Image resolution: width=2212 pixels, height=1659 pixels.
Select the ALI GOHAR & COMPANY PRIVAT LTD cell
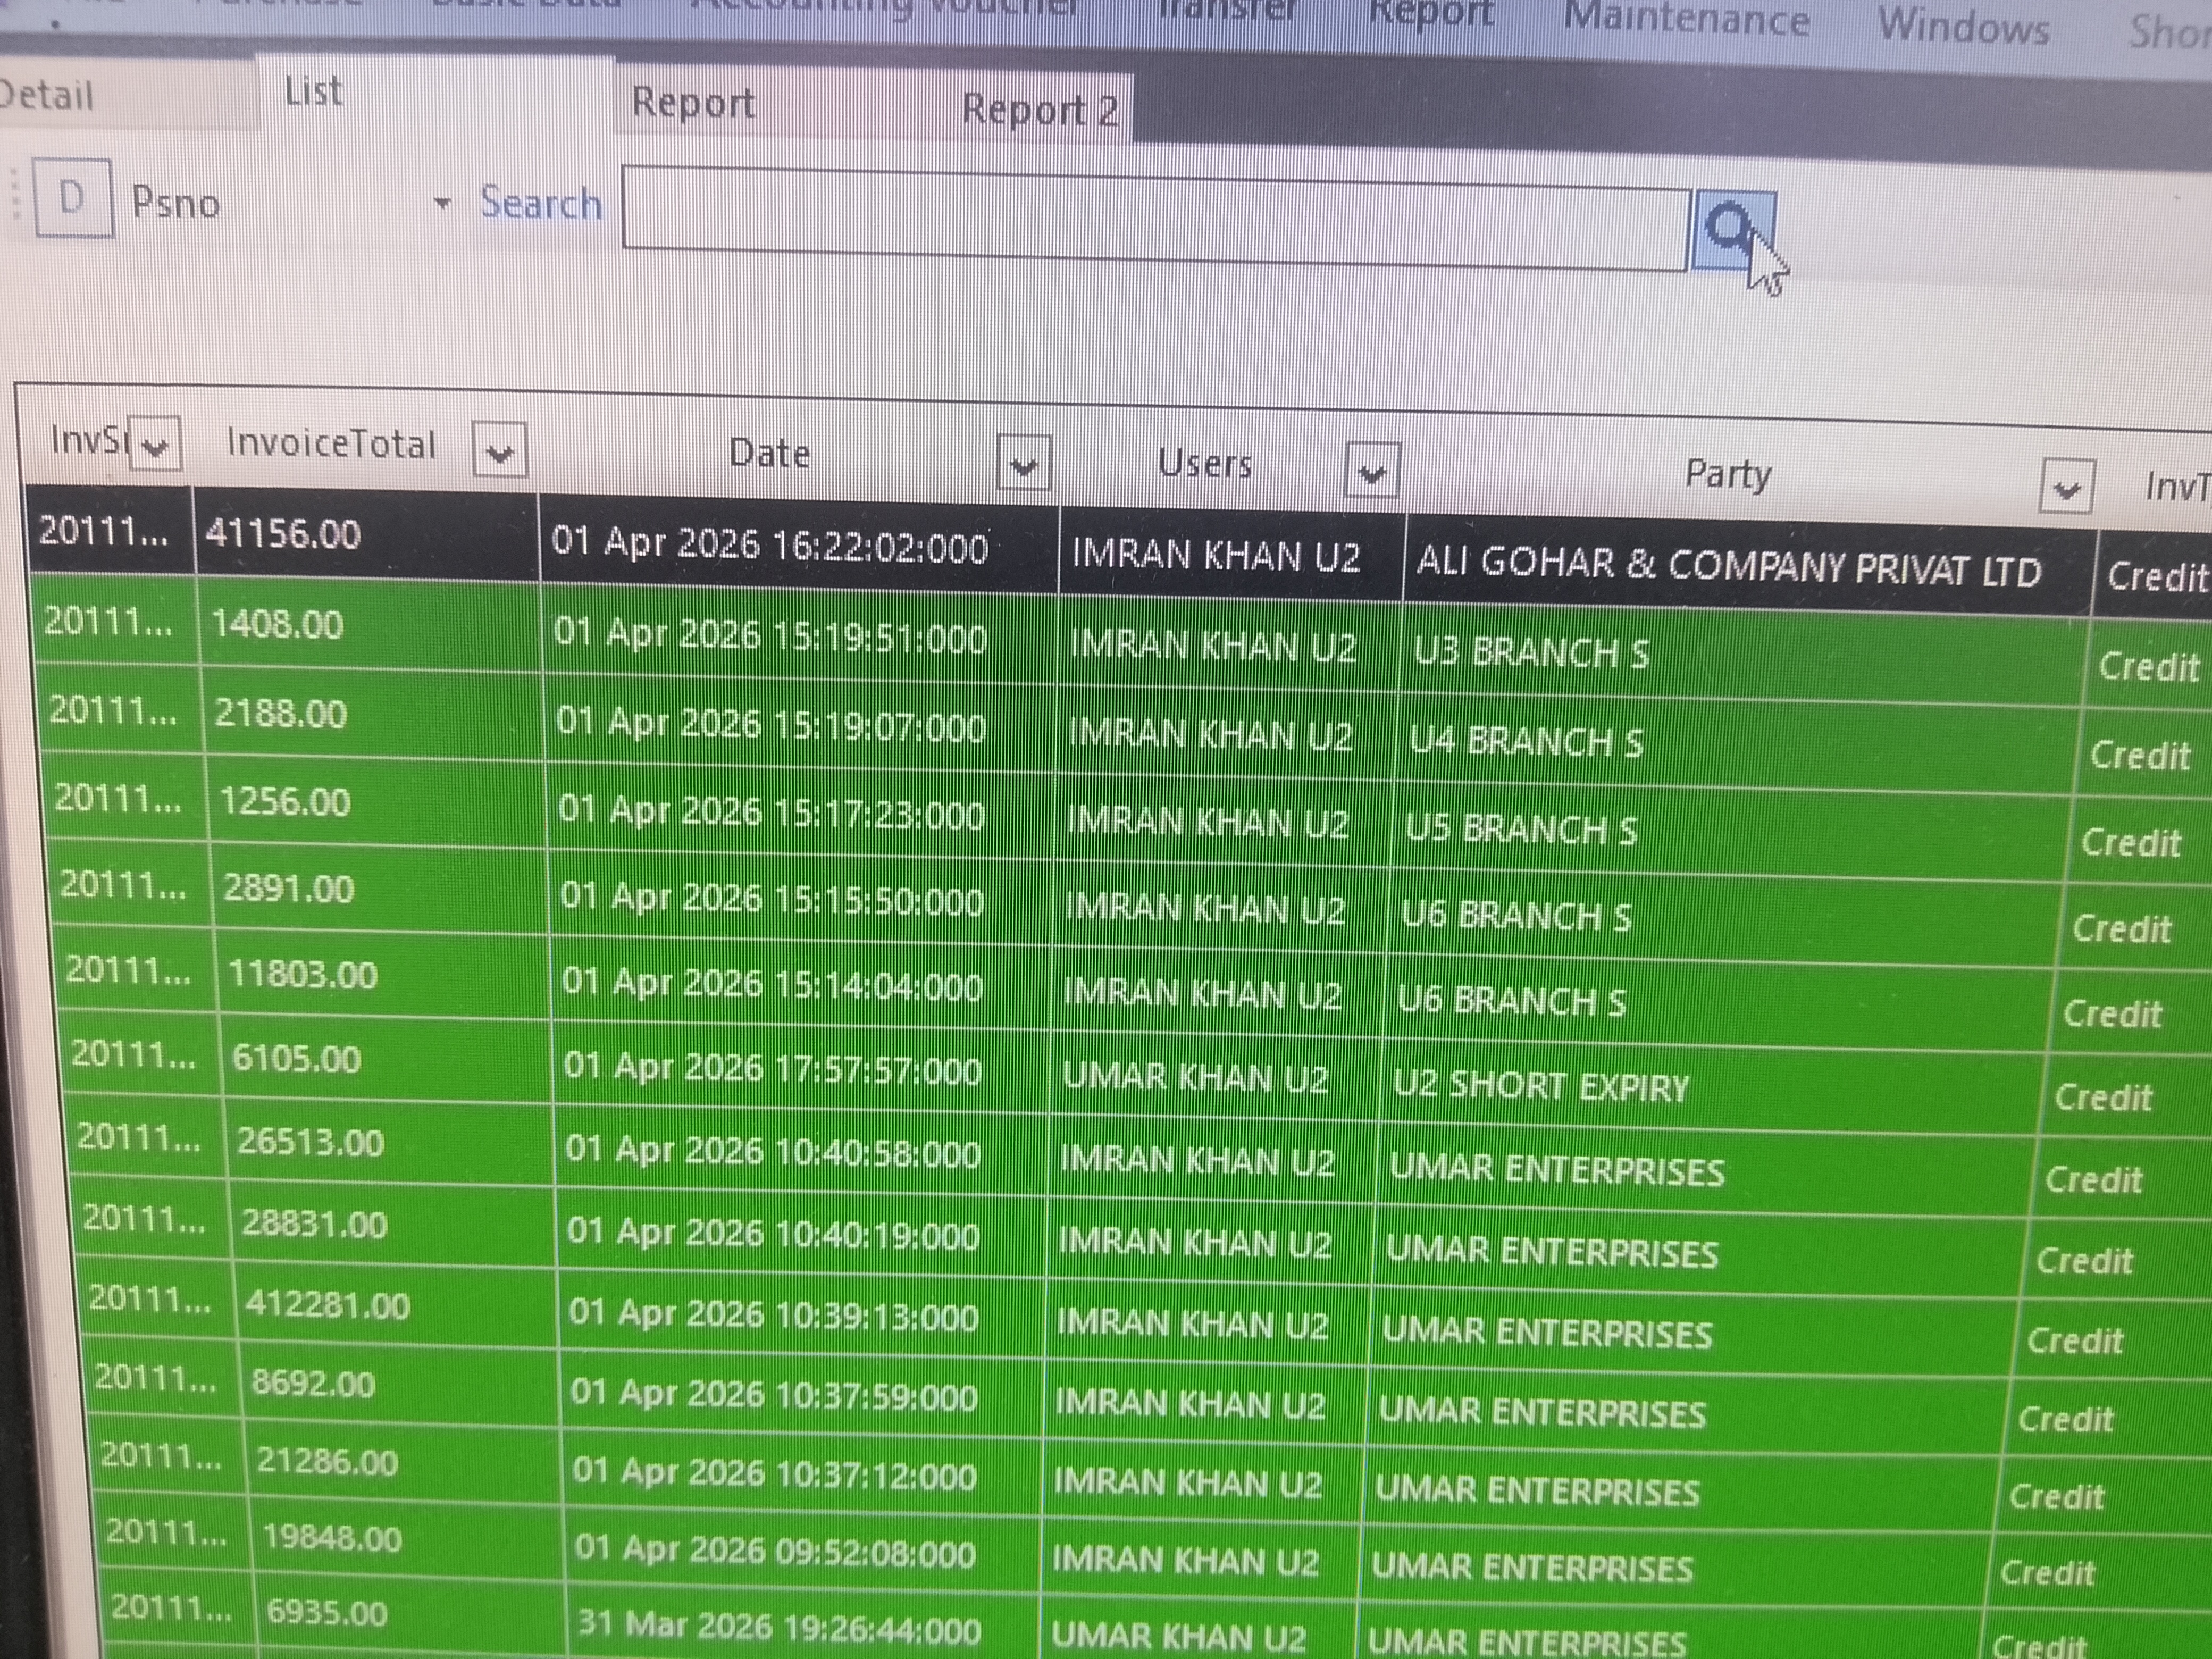tap(1750, 566)
